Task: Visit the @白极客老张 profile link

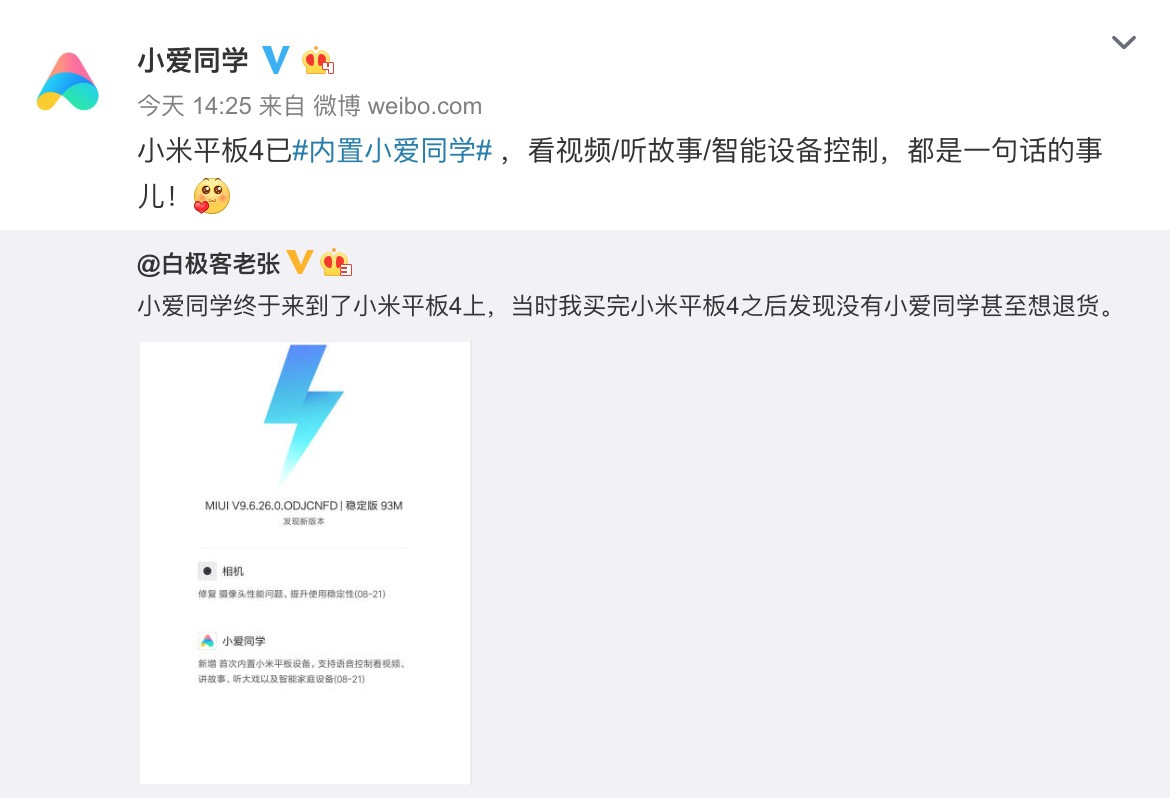Action: click(208, 263)
